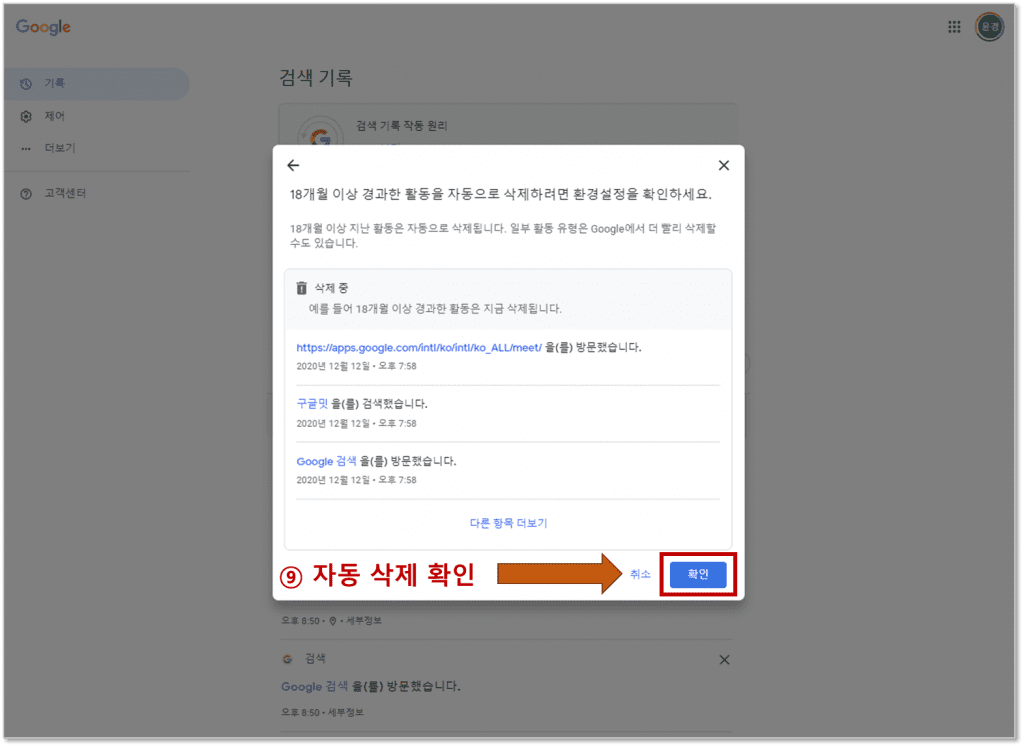The width and height of the screenshot is (1024, 747).
Task: Select the 더보기 sidebar item
Action: (97, 148)
